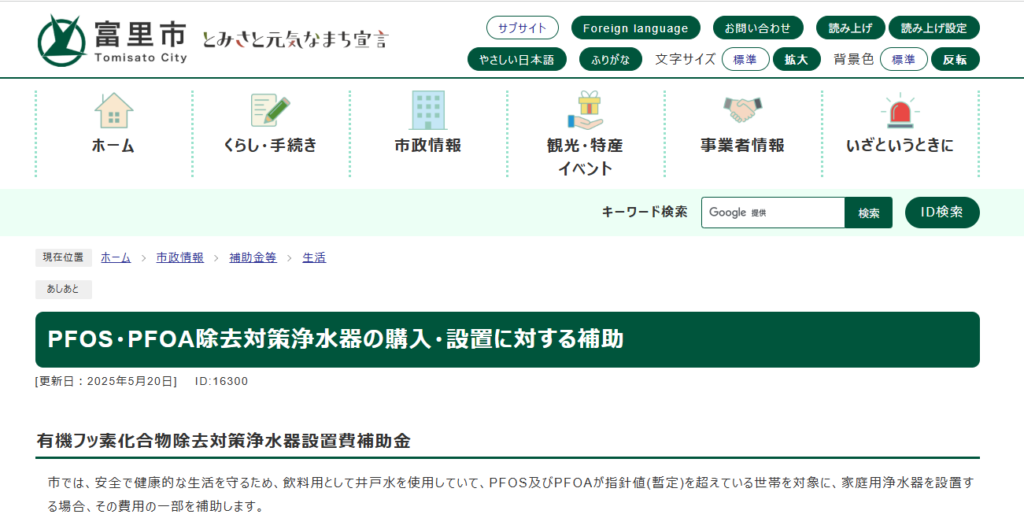
Task: Click the あしあと label
Action: click(63, 289)
